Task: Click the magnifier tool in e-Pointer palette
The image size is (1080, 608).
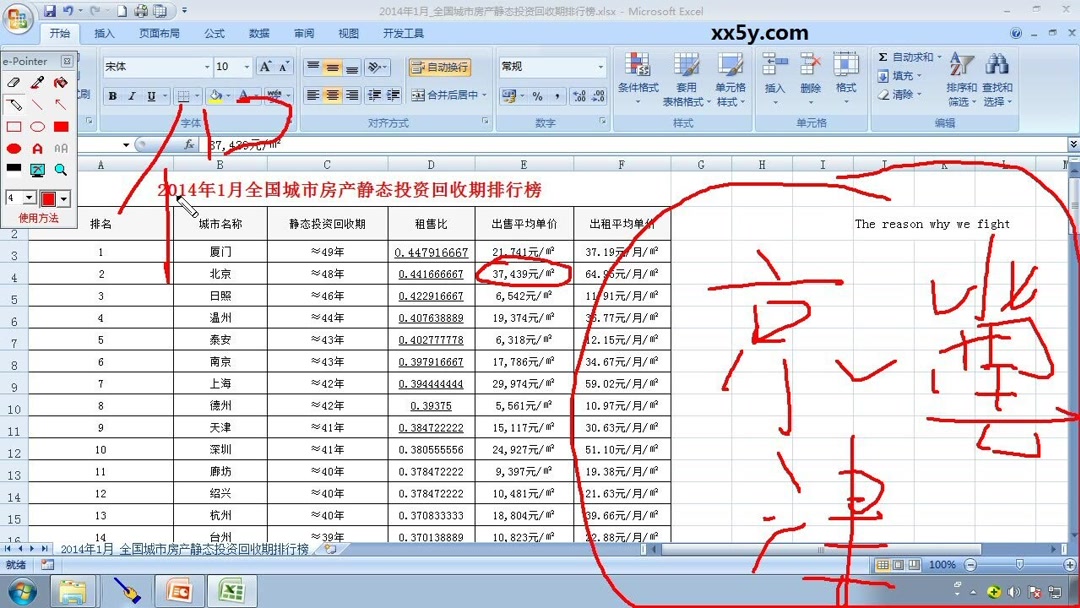Action: click(60, 168)
